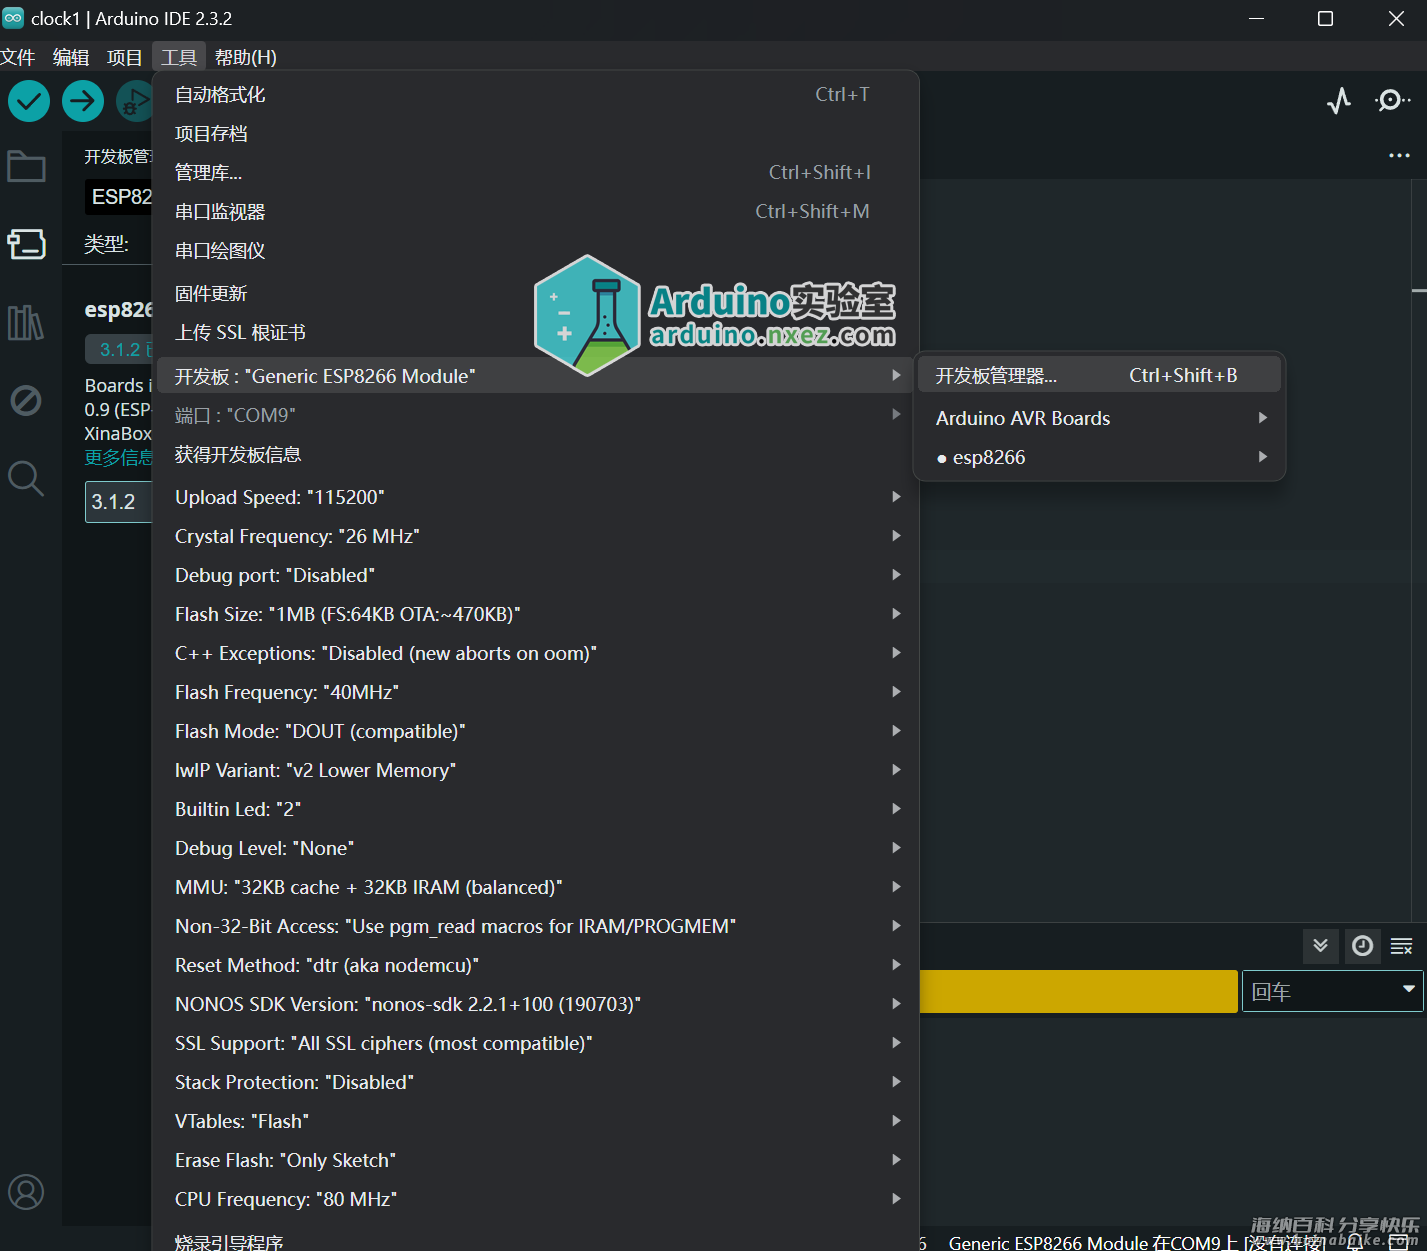Open the 项目 menu
Screen dimensions: 1427x1251
pos(125,57)
